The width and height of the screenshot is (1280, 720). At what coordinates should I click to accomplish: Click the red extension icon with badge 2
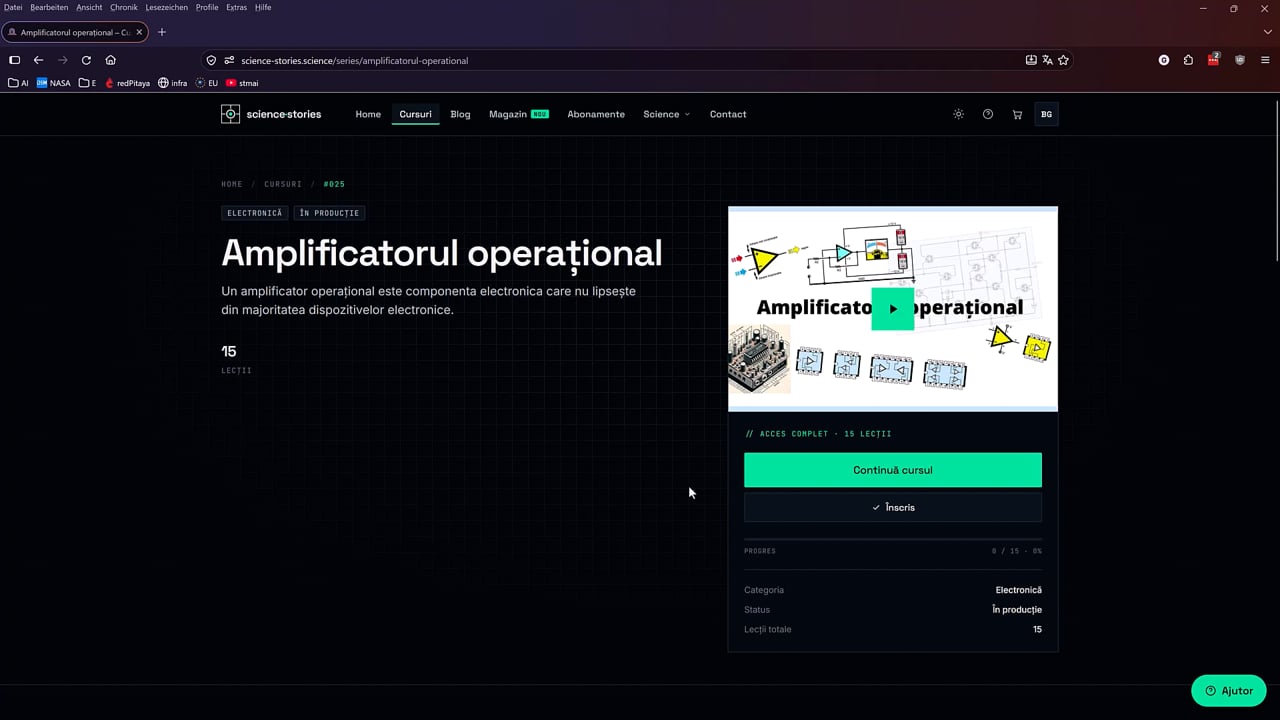coord(1213,60)
